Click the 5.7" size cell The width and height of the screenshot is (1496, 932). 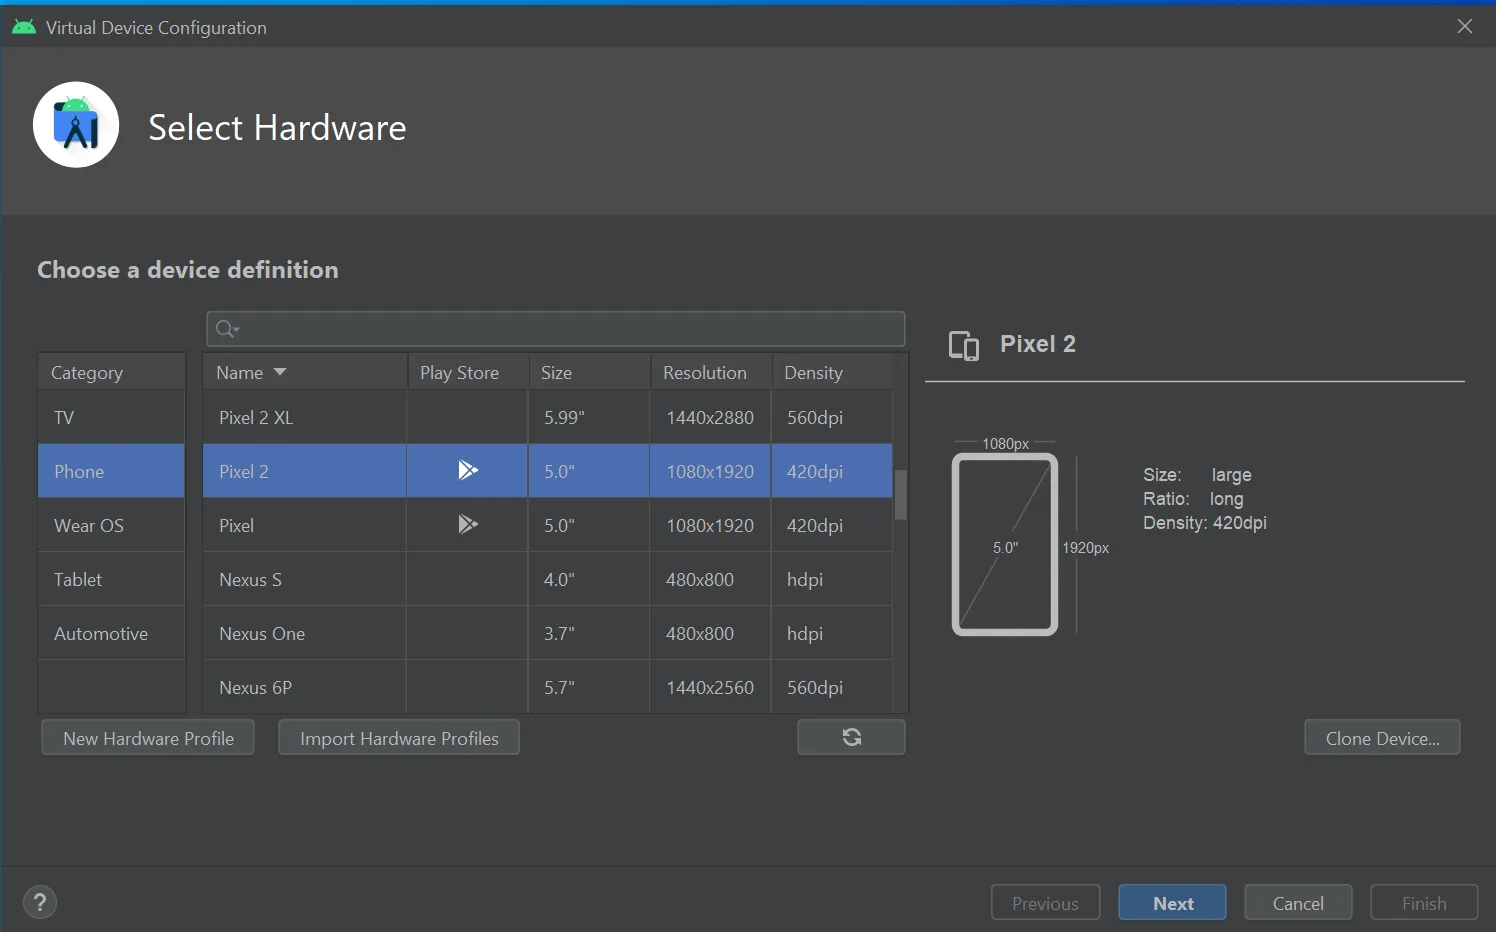[589, 687]
